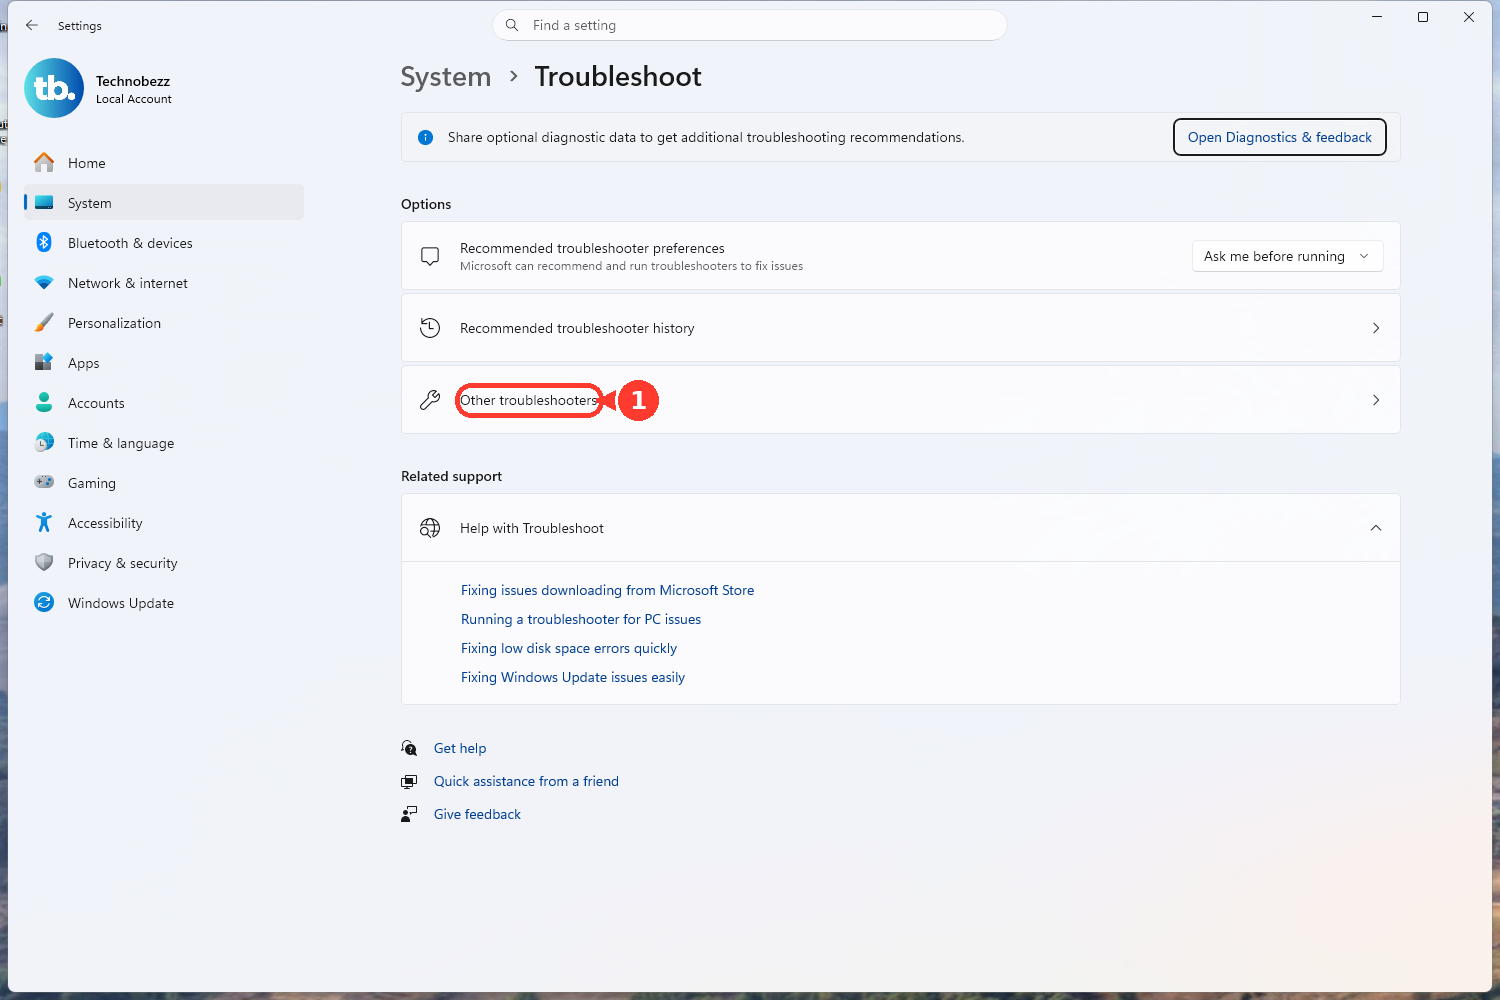Click the Windows Update sync icon

(44, 602)
